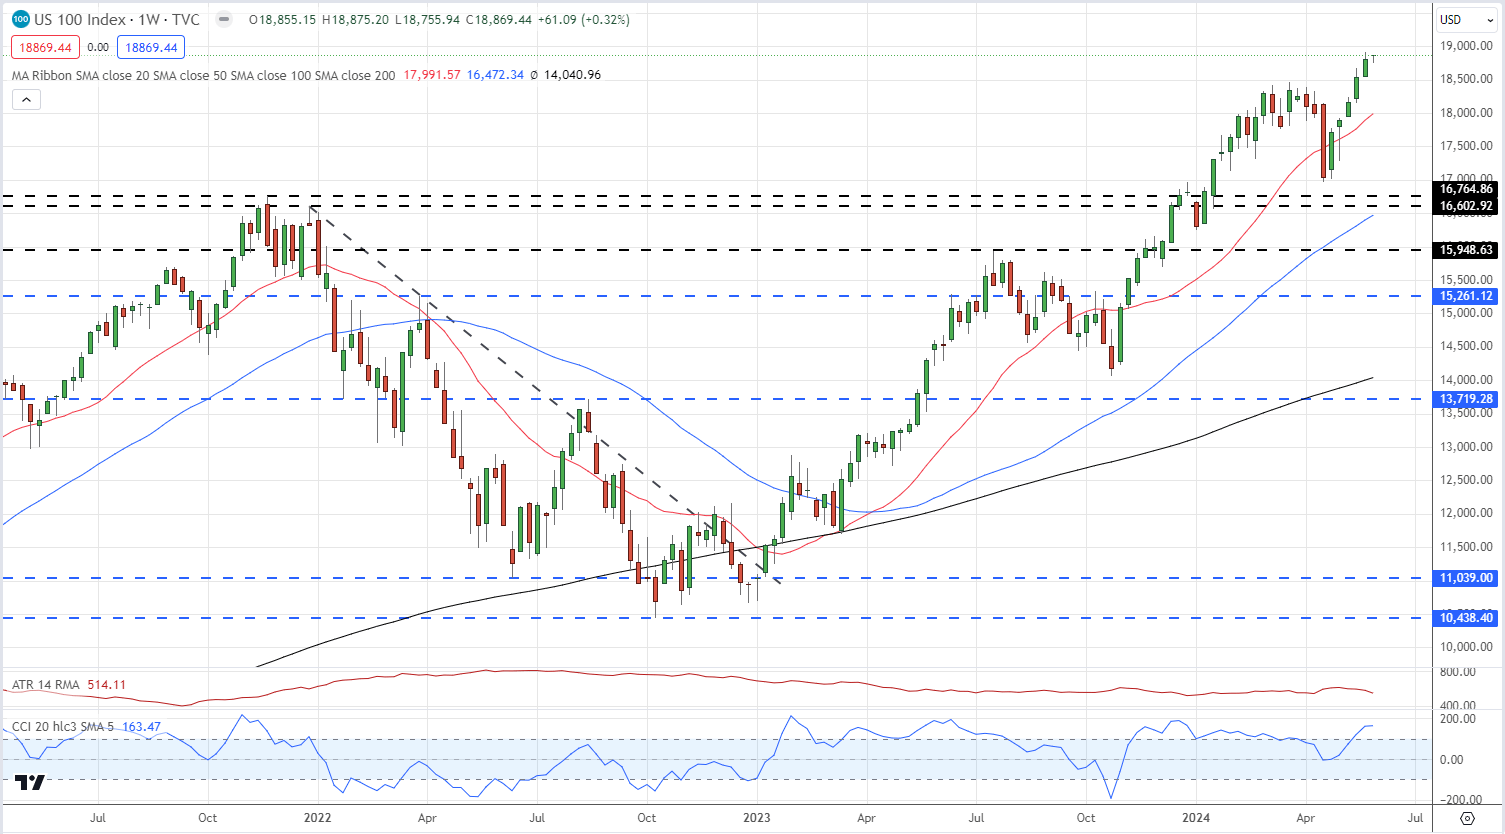Select the MA Ribbon indicator legend
Image resolution: width=1505 pixels, height=834 pixels.
(203, 75)
